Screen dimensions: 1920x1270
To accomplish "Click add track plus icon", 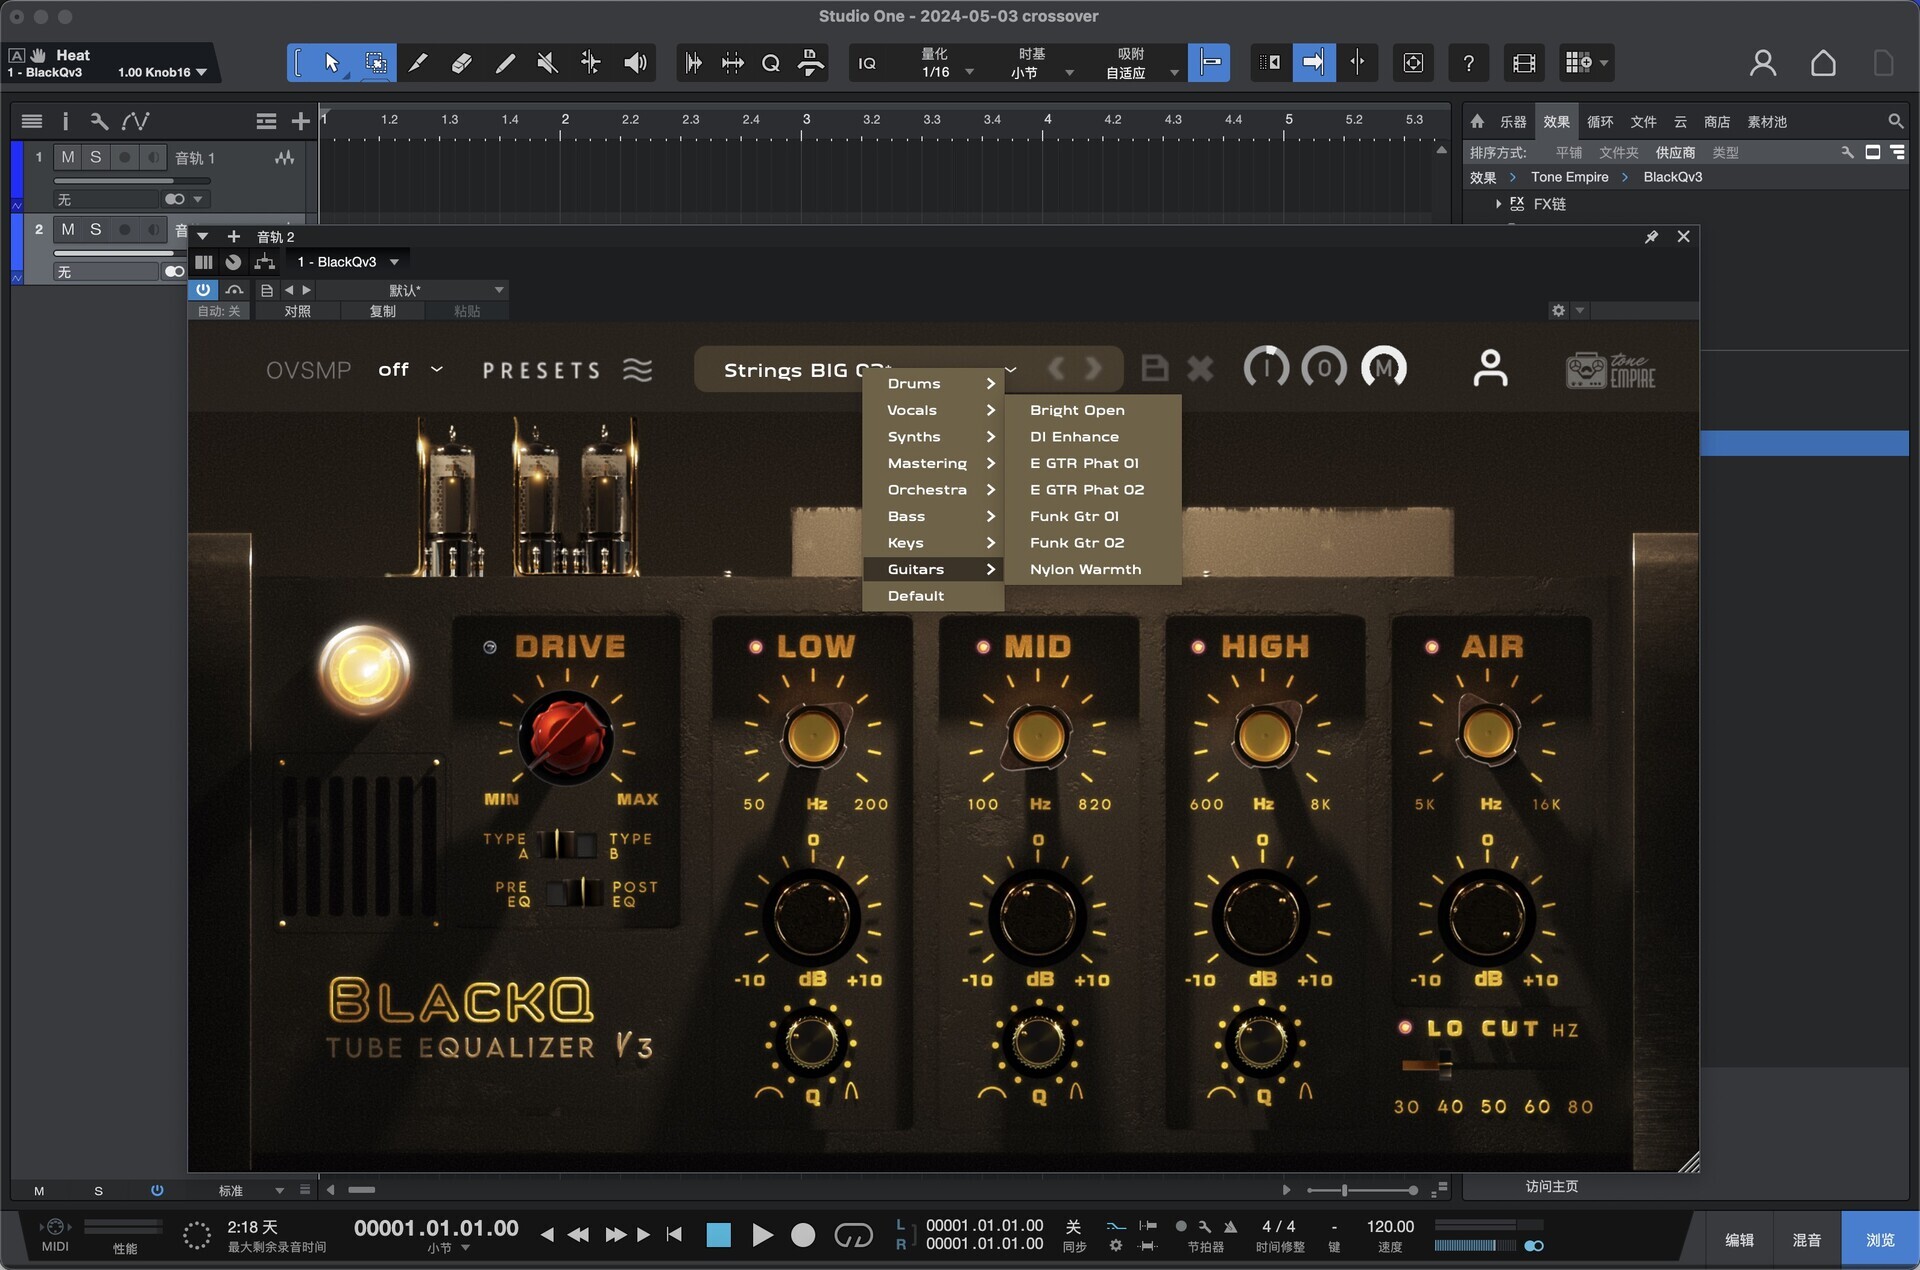I will (300, 121).
